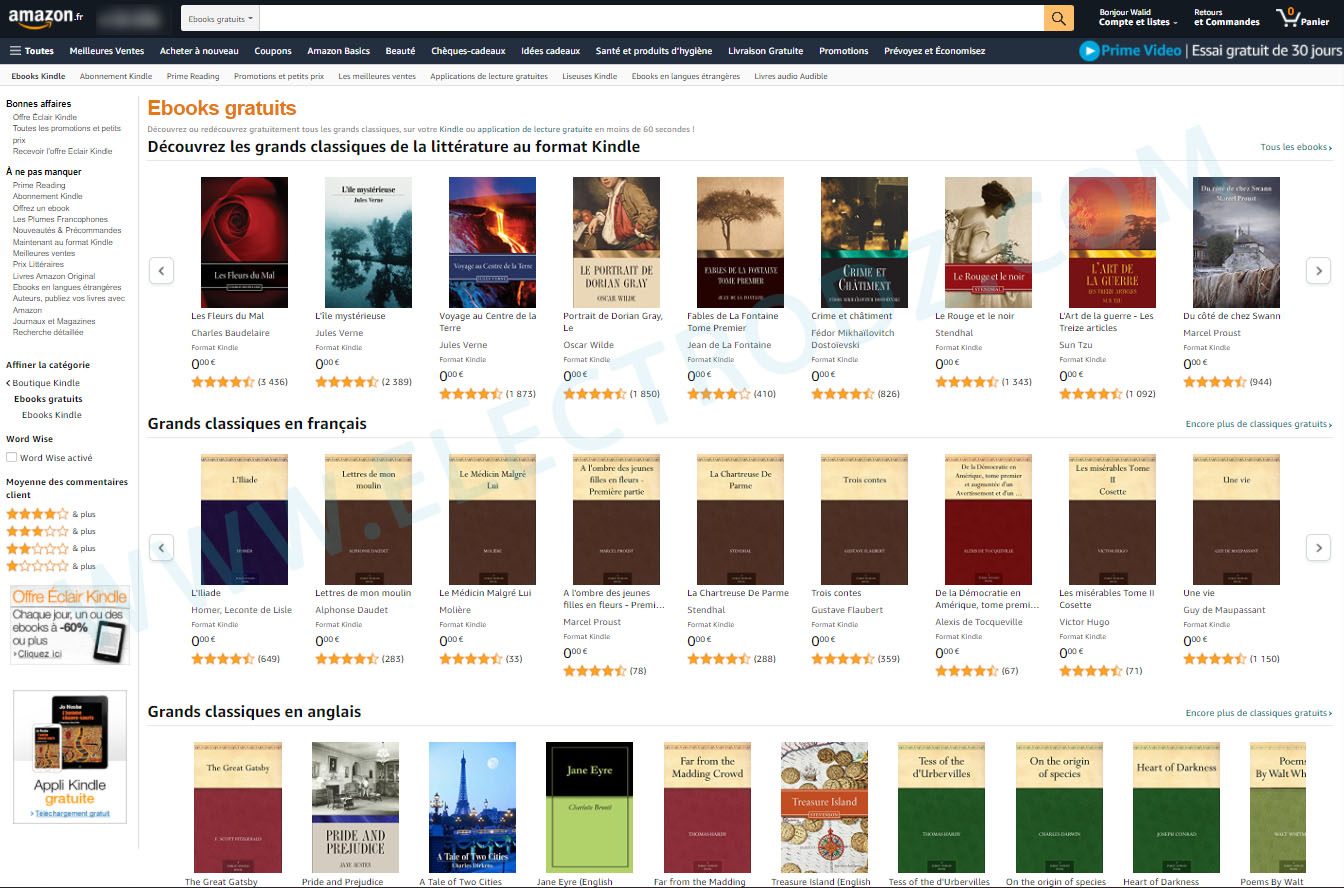The height and width of the screenshot is (888, 1344).
Task: Open Les Fleurs du Mal cover
Action: (x=244, y=242)
